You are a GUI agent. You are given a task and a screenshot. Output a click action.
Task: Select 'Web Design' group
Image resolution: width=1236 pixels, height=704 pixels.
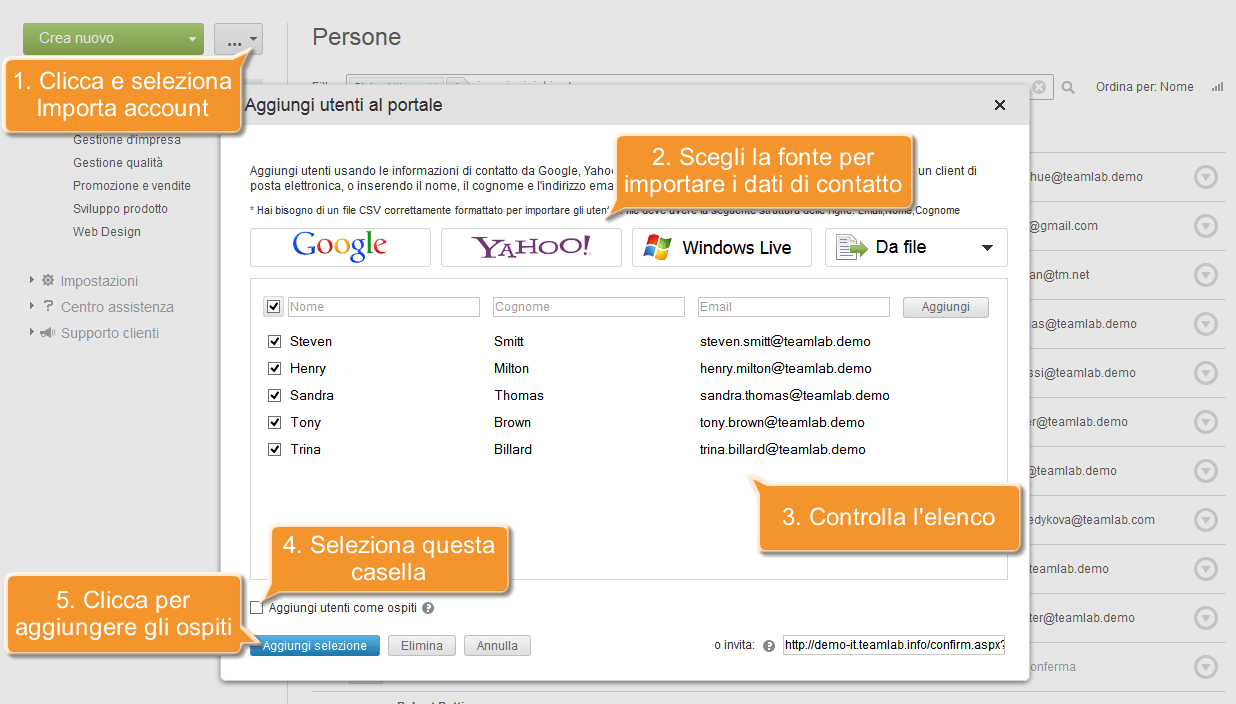(107, 232)
